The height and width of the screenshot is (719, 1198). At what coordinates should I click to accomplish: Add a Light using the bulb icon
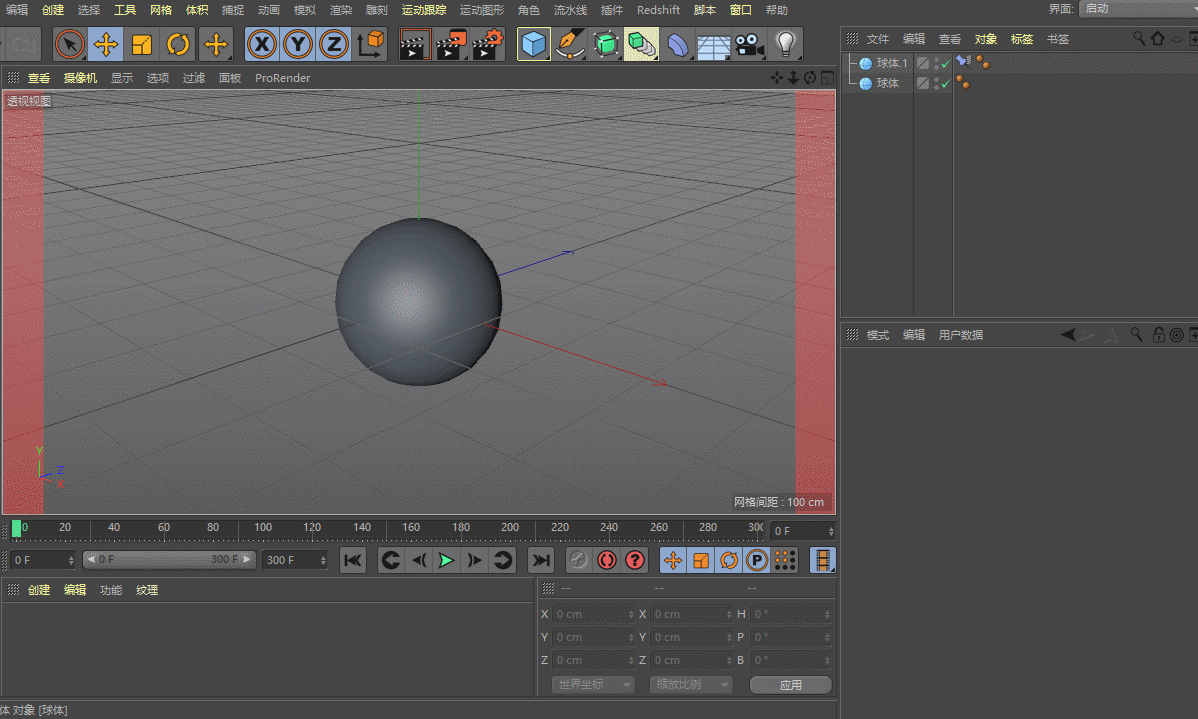[x=786, y=44]
